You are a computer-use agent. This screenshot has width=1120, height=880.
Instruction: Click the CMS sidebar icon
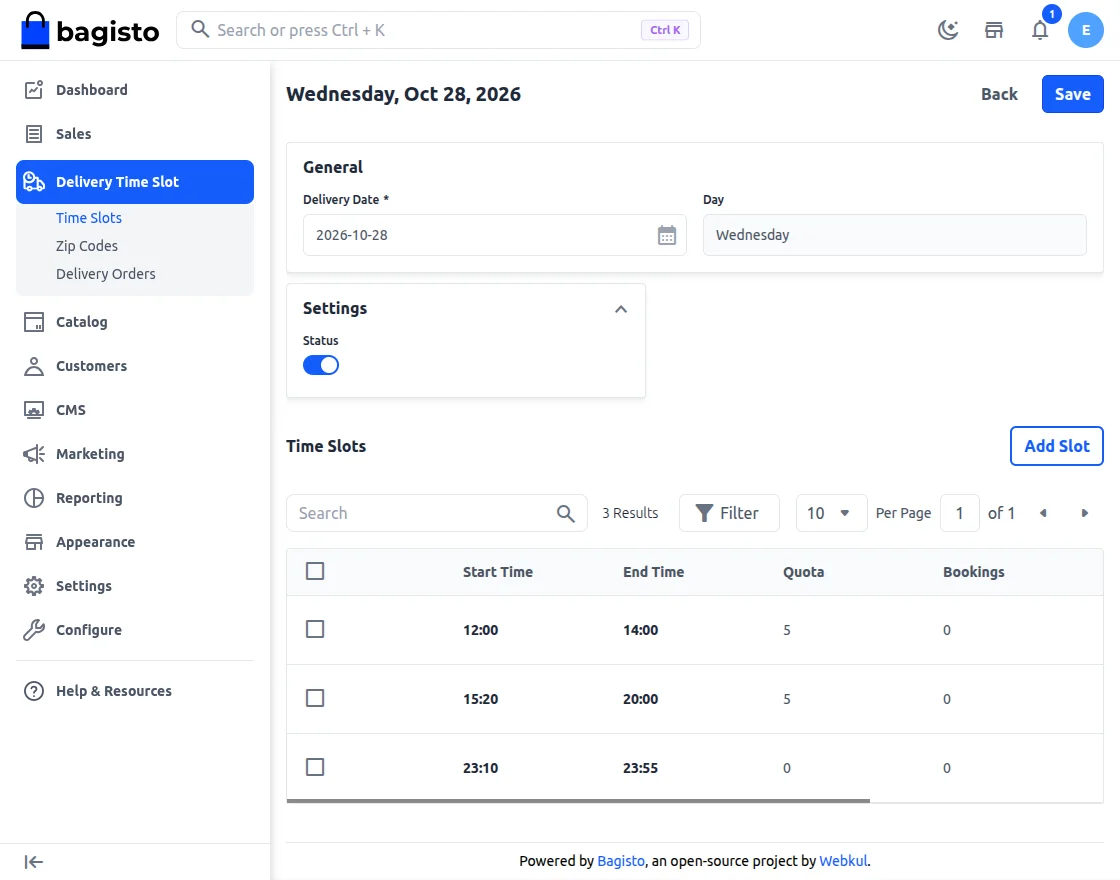click(x=34, y=410)
